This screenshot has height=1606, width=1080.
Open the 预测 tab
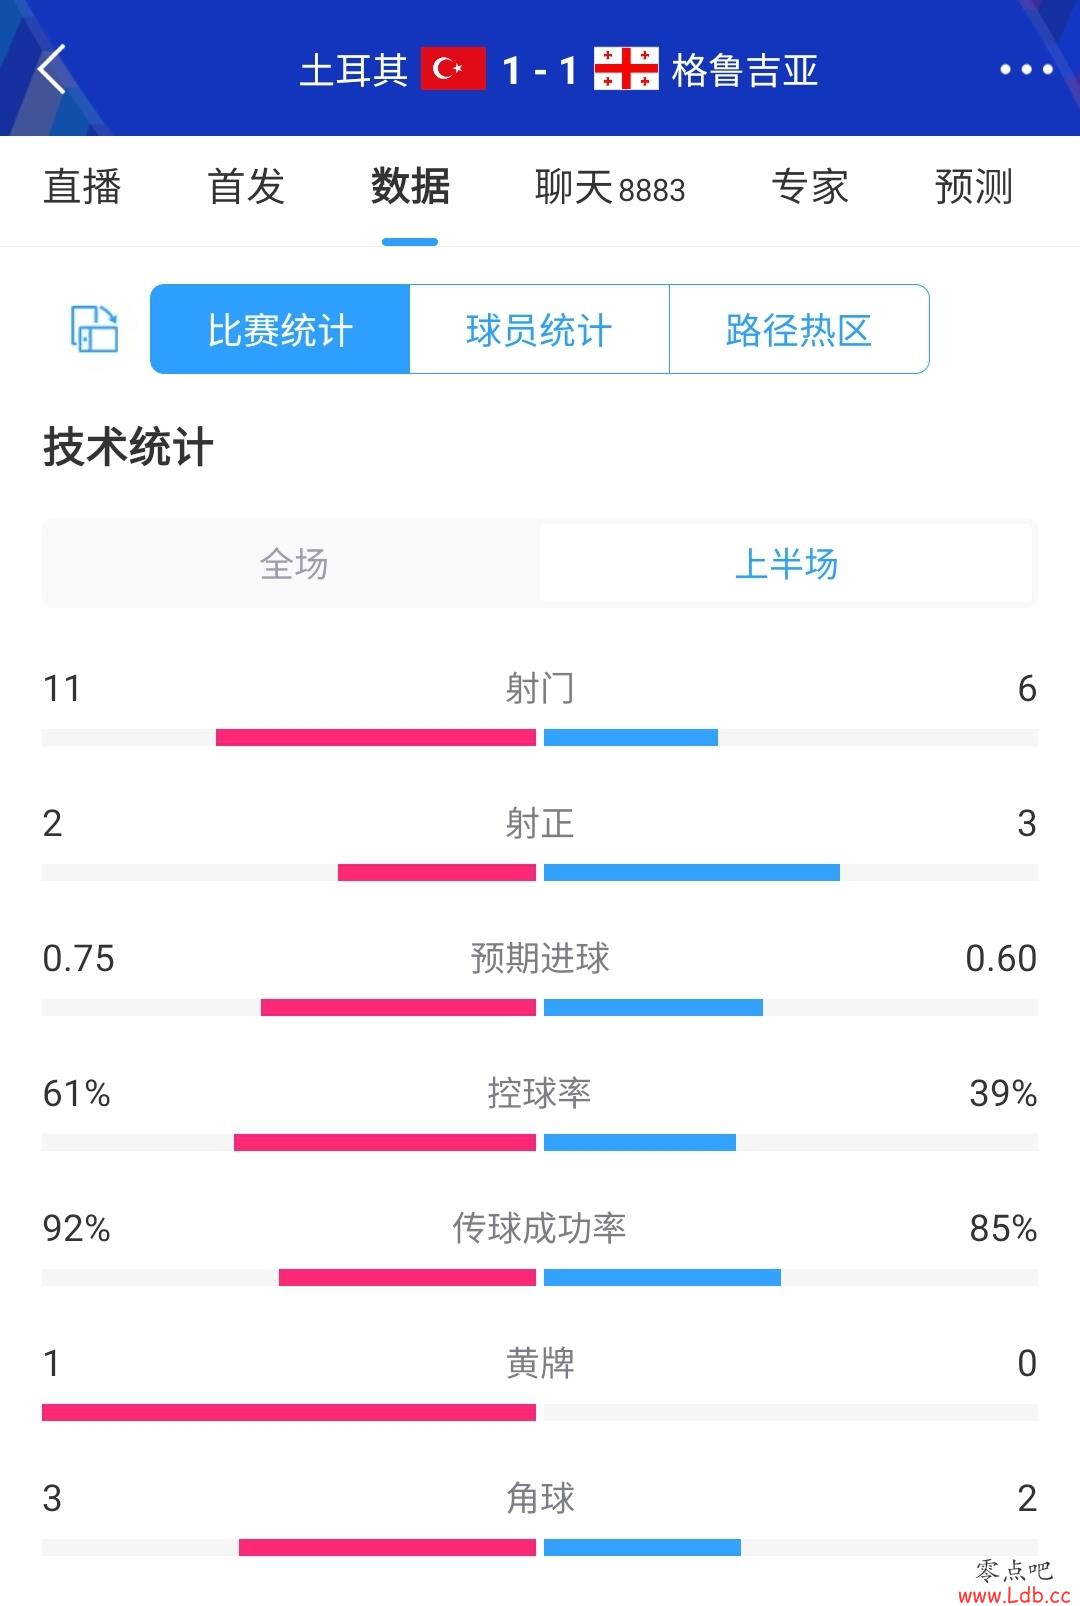pyautogui.click(x=974, y=187)
